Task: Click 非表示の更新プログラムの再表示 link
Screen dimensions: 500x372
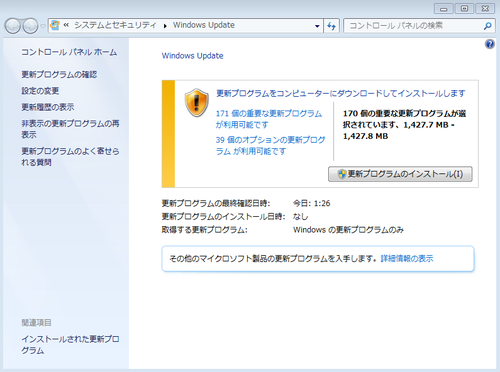Action: click(70, 129)
